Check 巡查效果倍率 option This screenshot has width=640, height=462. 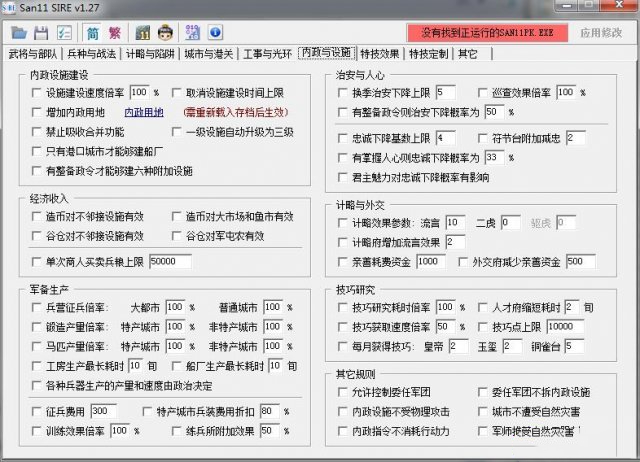point(483,93)
